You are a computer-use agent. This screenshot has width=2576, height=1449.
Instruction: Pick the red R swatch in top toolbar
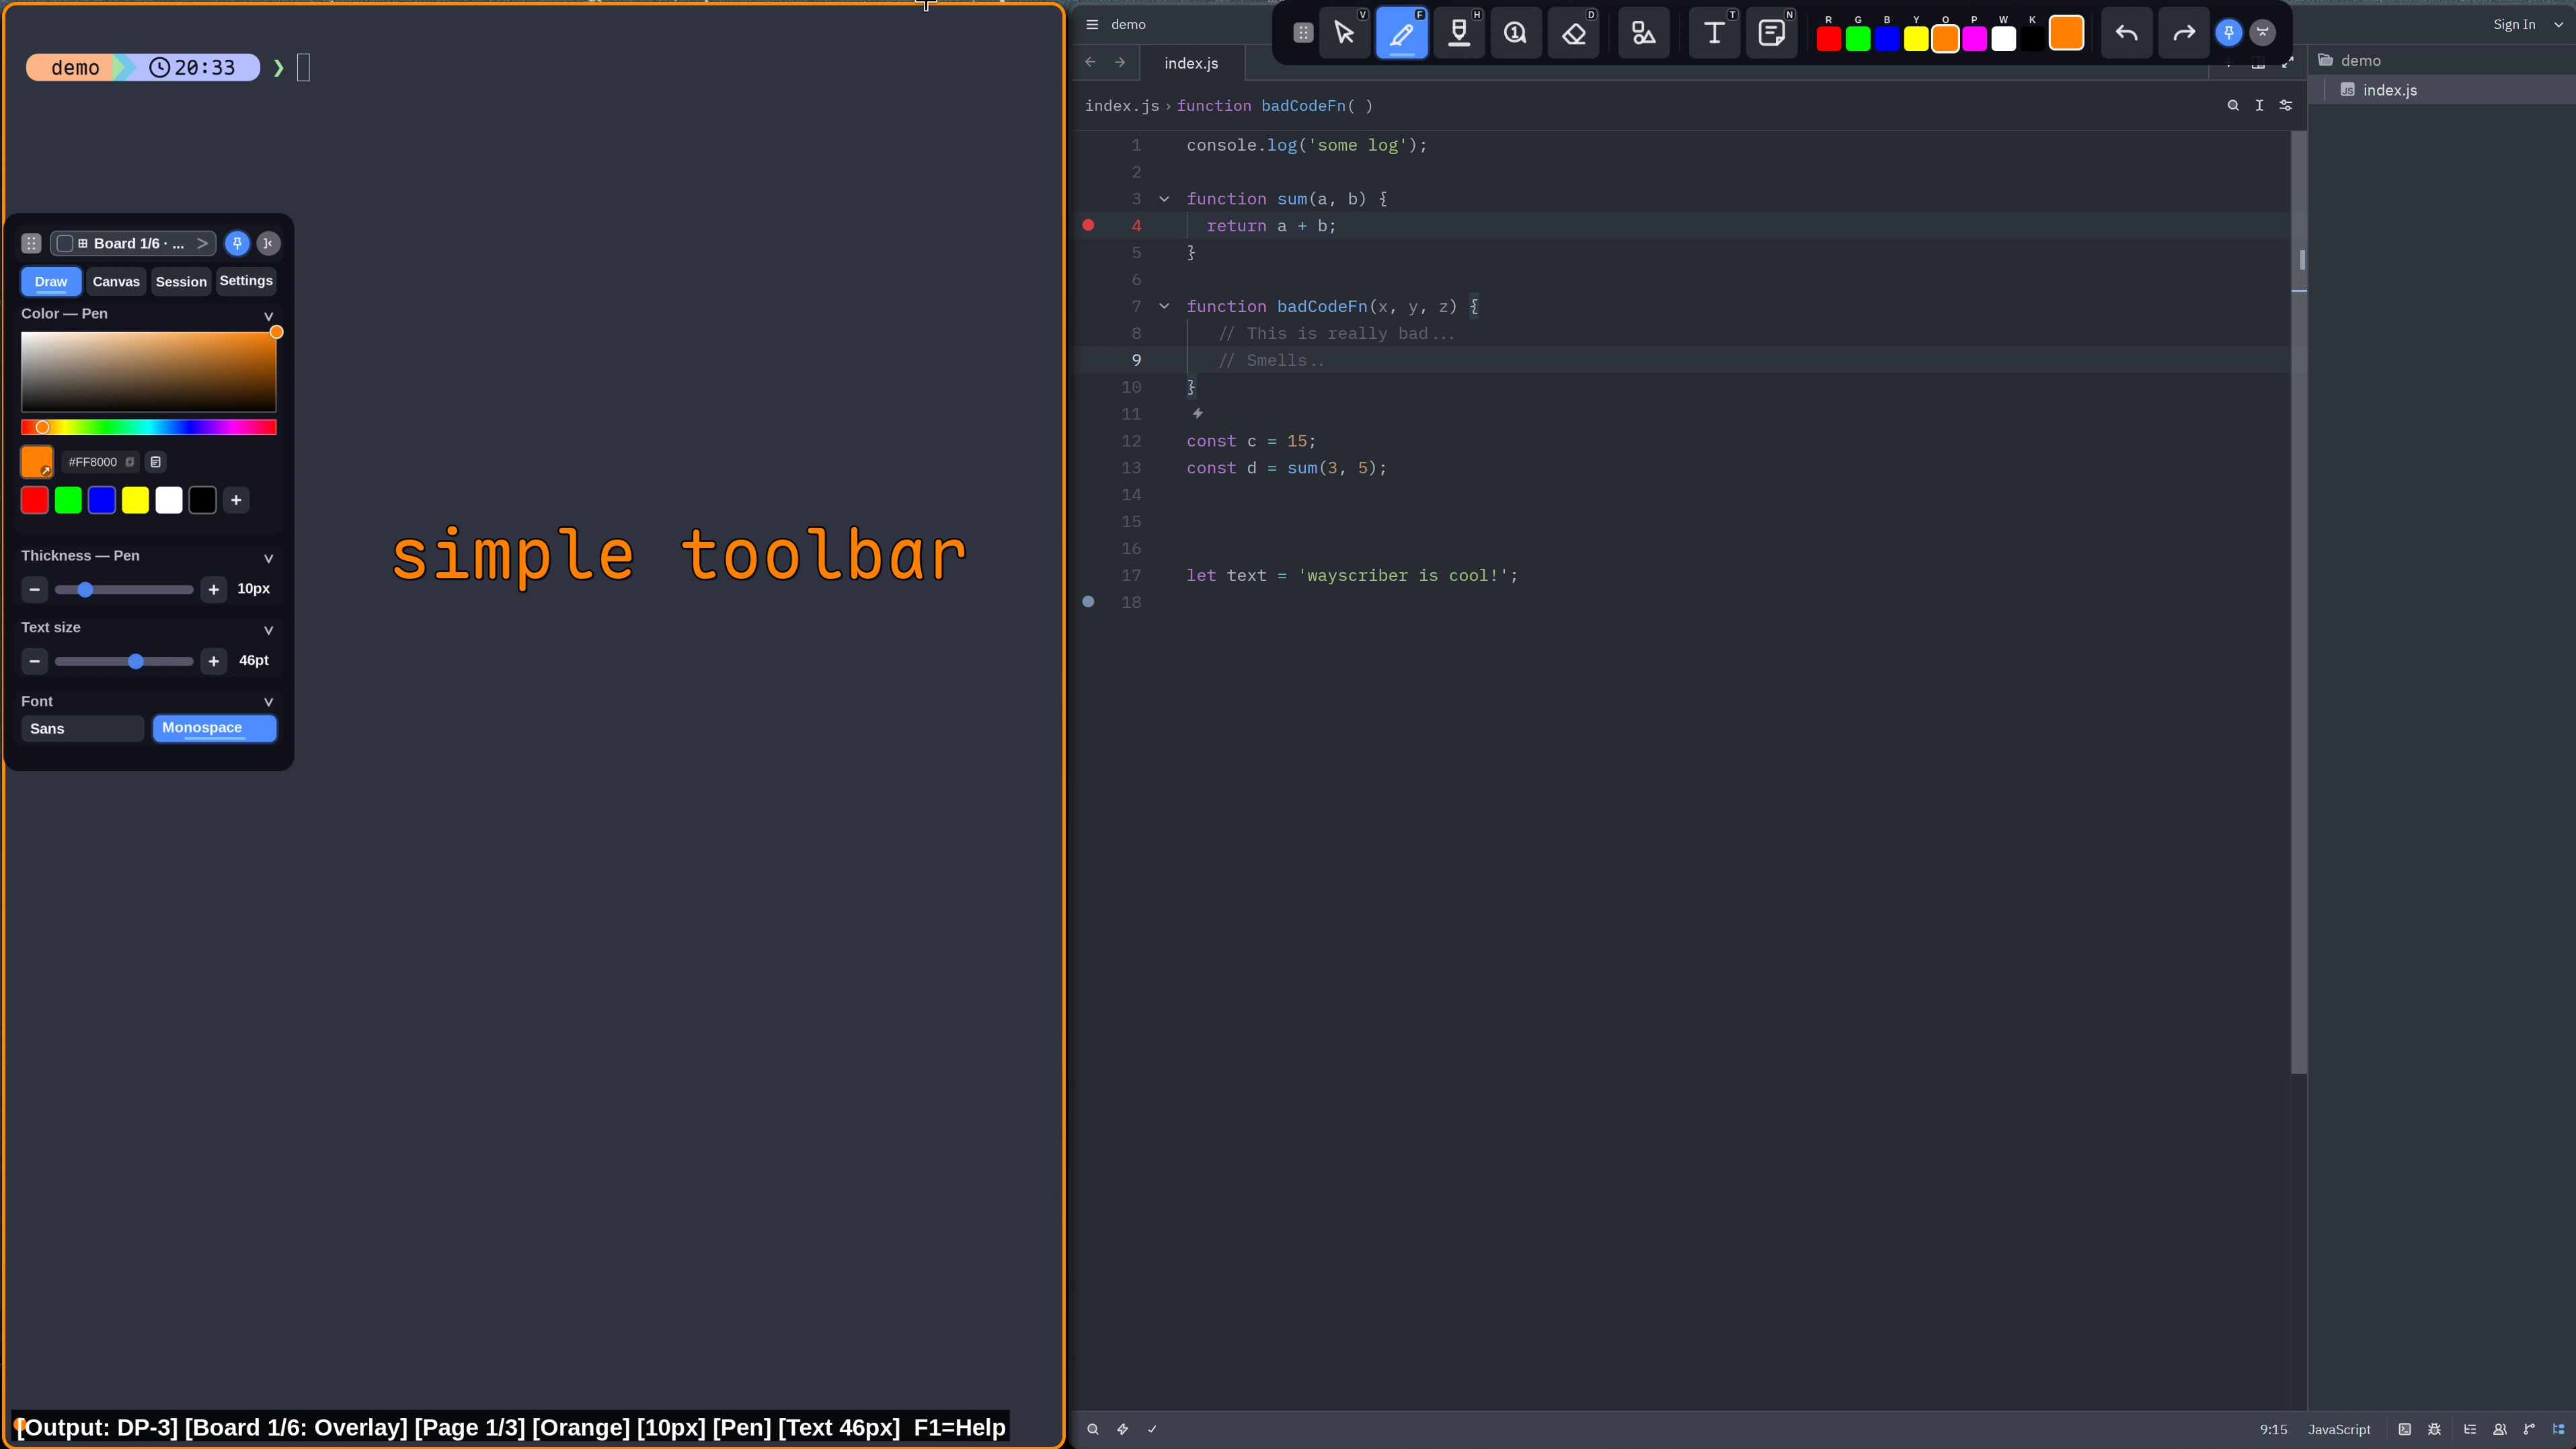tap(1829, 38)
